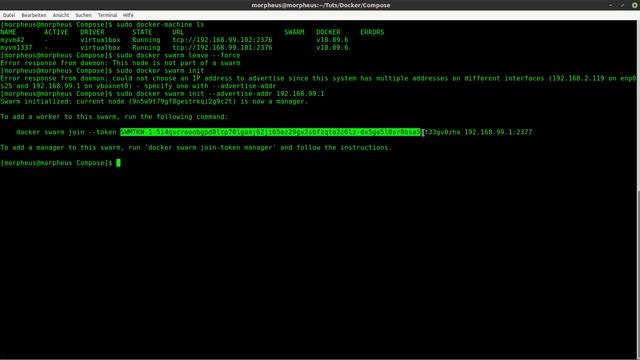The image size is (640, 360).
Task: Click the 'NAME' column header
Action: point(8,32)
